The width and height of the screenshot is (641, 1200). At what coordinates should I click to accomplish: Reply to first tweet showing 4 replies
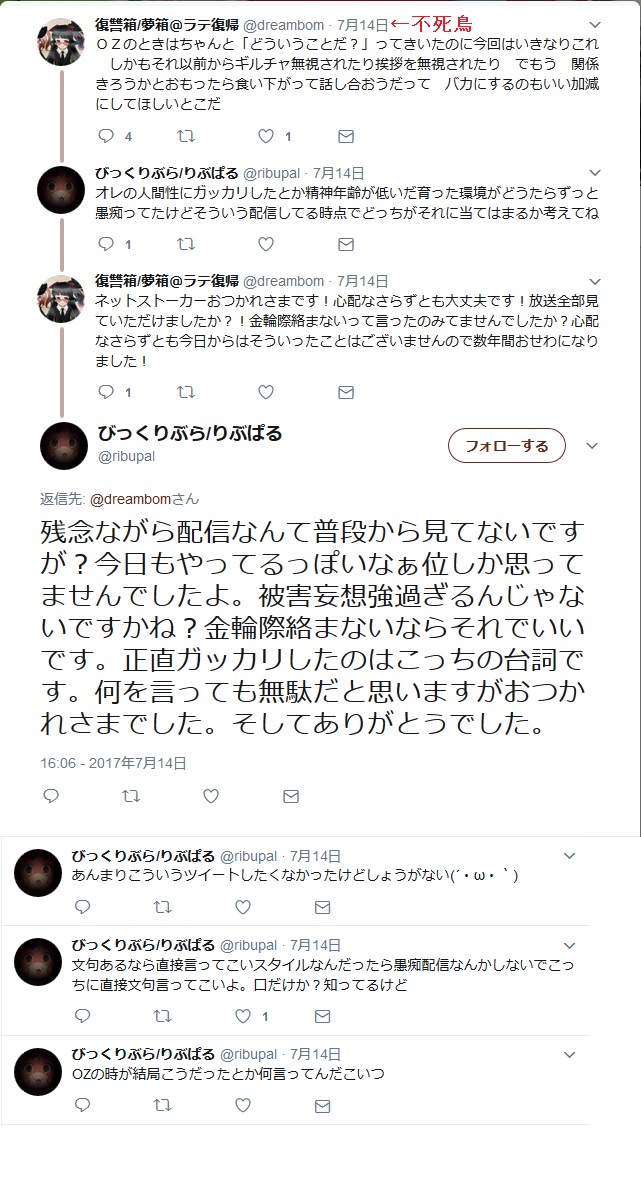click(106, 136)
